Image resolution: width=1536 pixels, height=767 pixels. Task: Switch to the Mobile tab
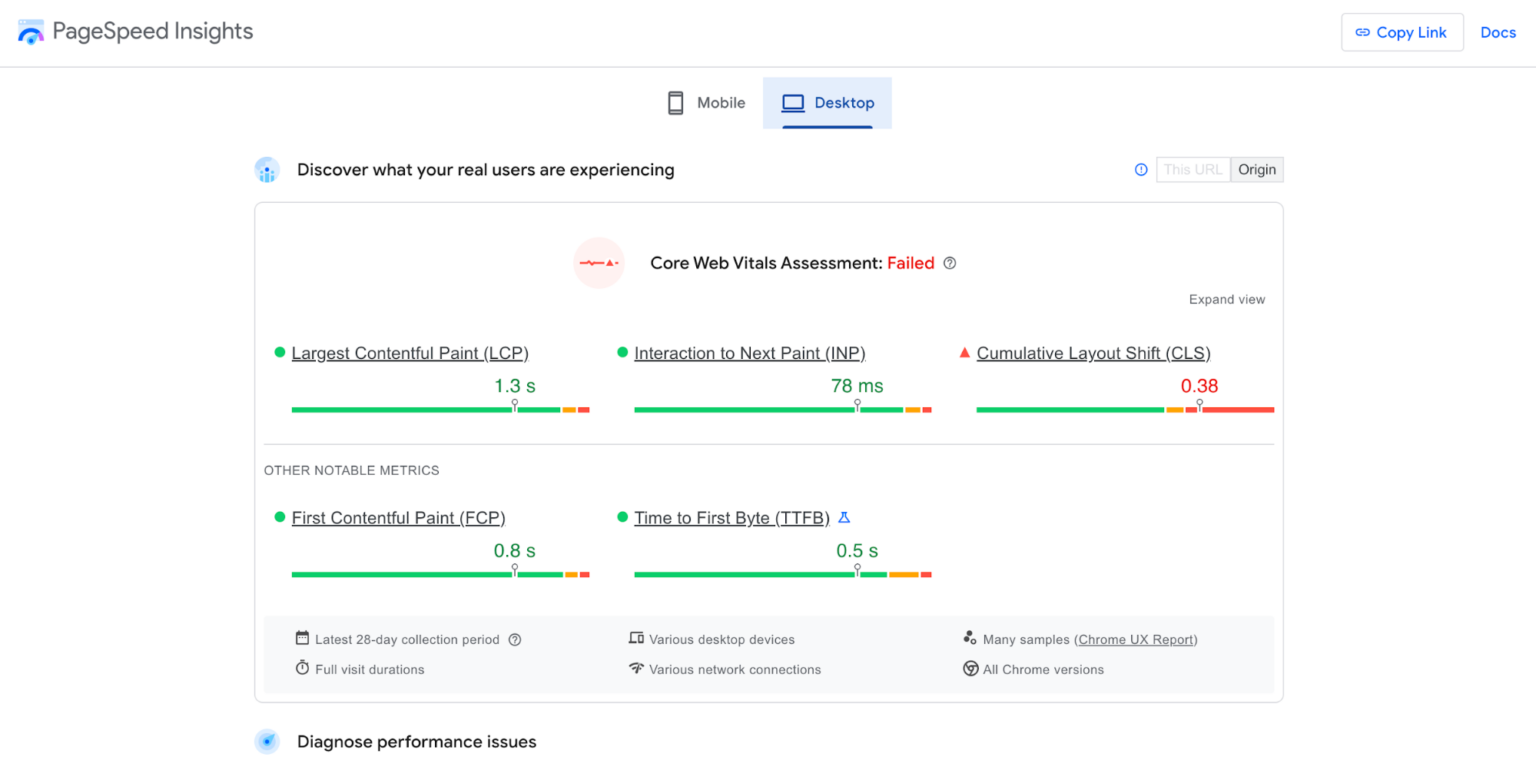pos(705,102)
